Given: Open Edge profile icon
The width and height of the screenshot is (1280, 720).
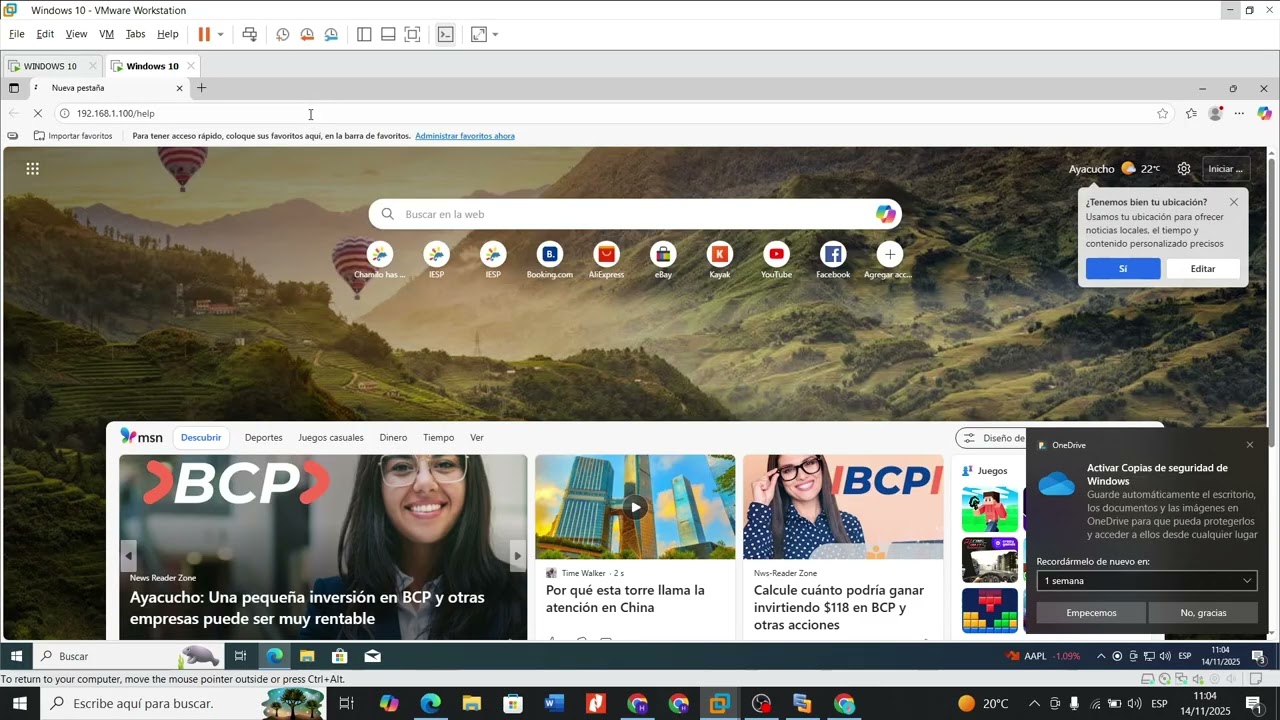Looking at the screenshot, I should pyautogui.click(x=1215, y=113).
